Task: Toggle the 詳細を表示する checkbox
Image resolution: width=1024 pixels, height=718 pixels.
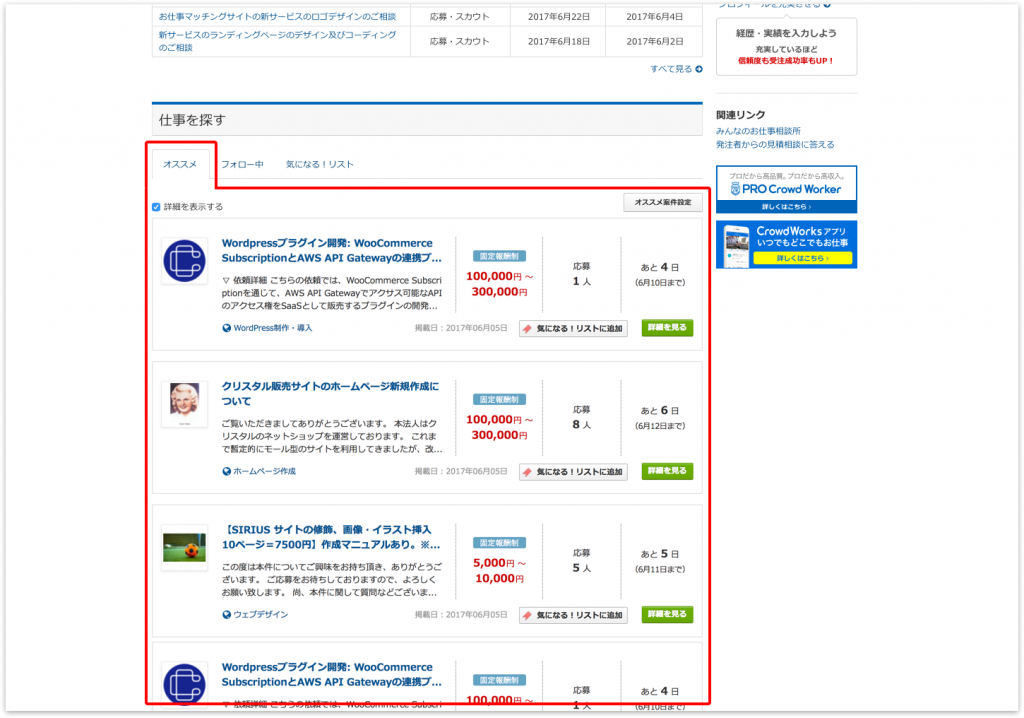Action: coord(156,207)
